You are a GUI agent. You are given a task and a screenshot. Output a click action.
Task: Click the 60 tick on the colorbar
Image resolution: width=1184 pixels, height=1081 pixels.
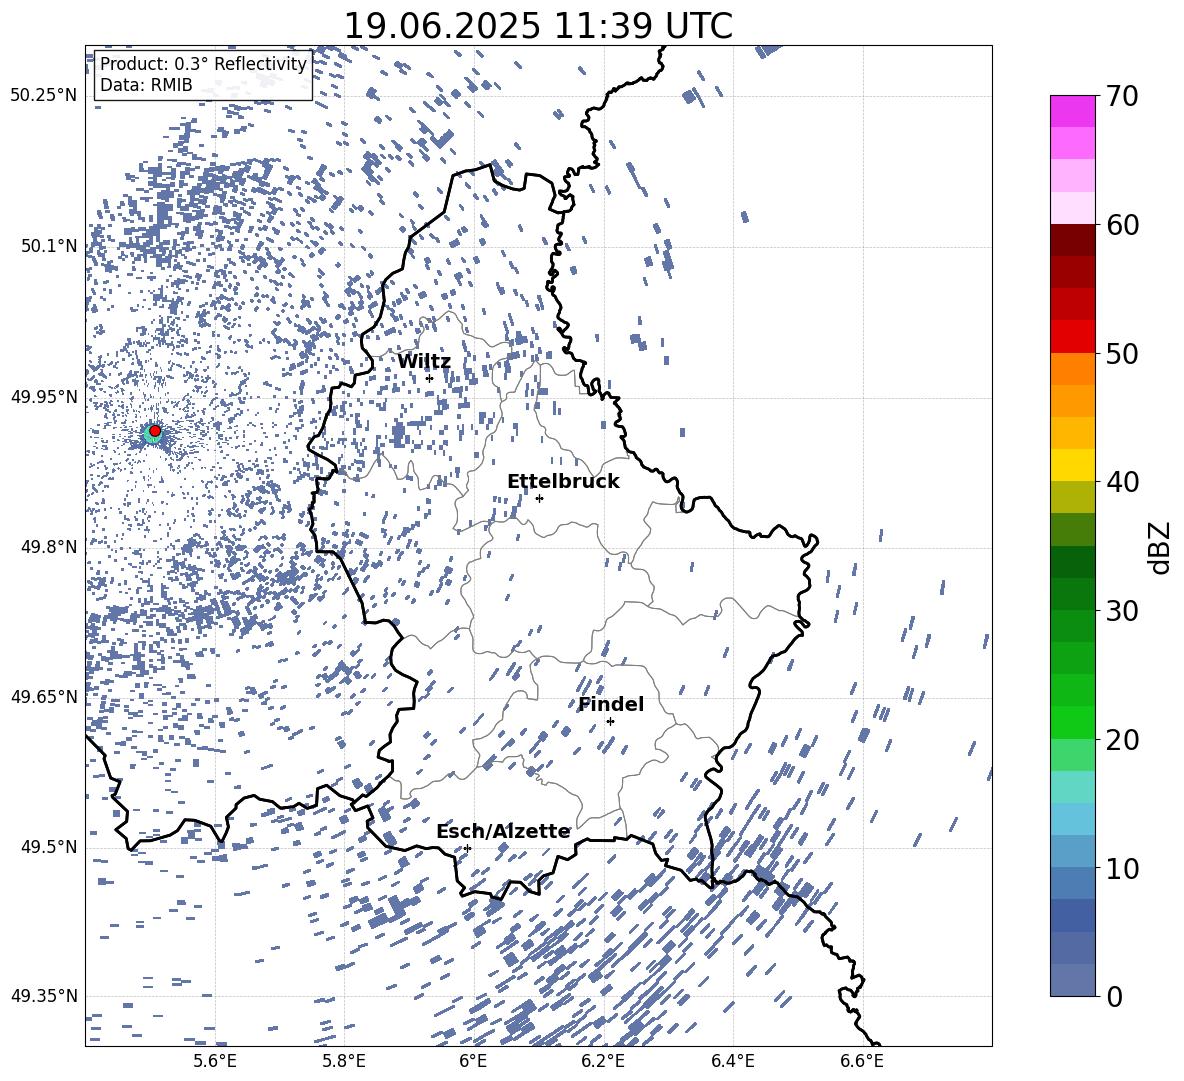1122,225
